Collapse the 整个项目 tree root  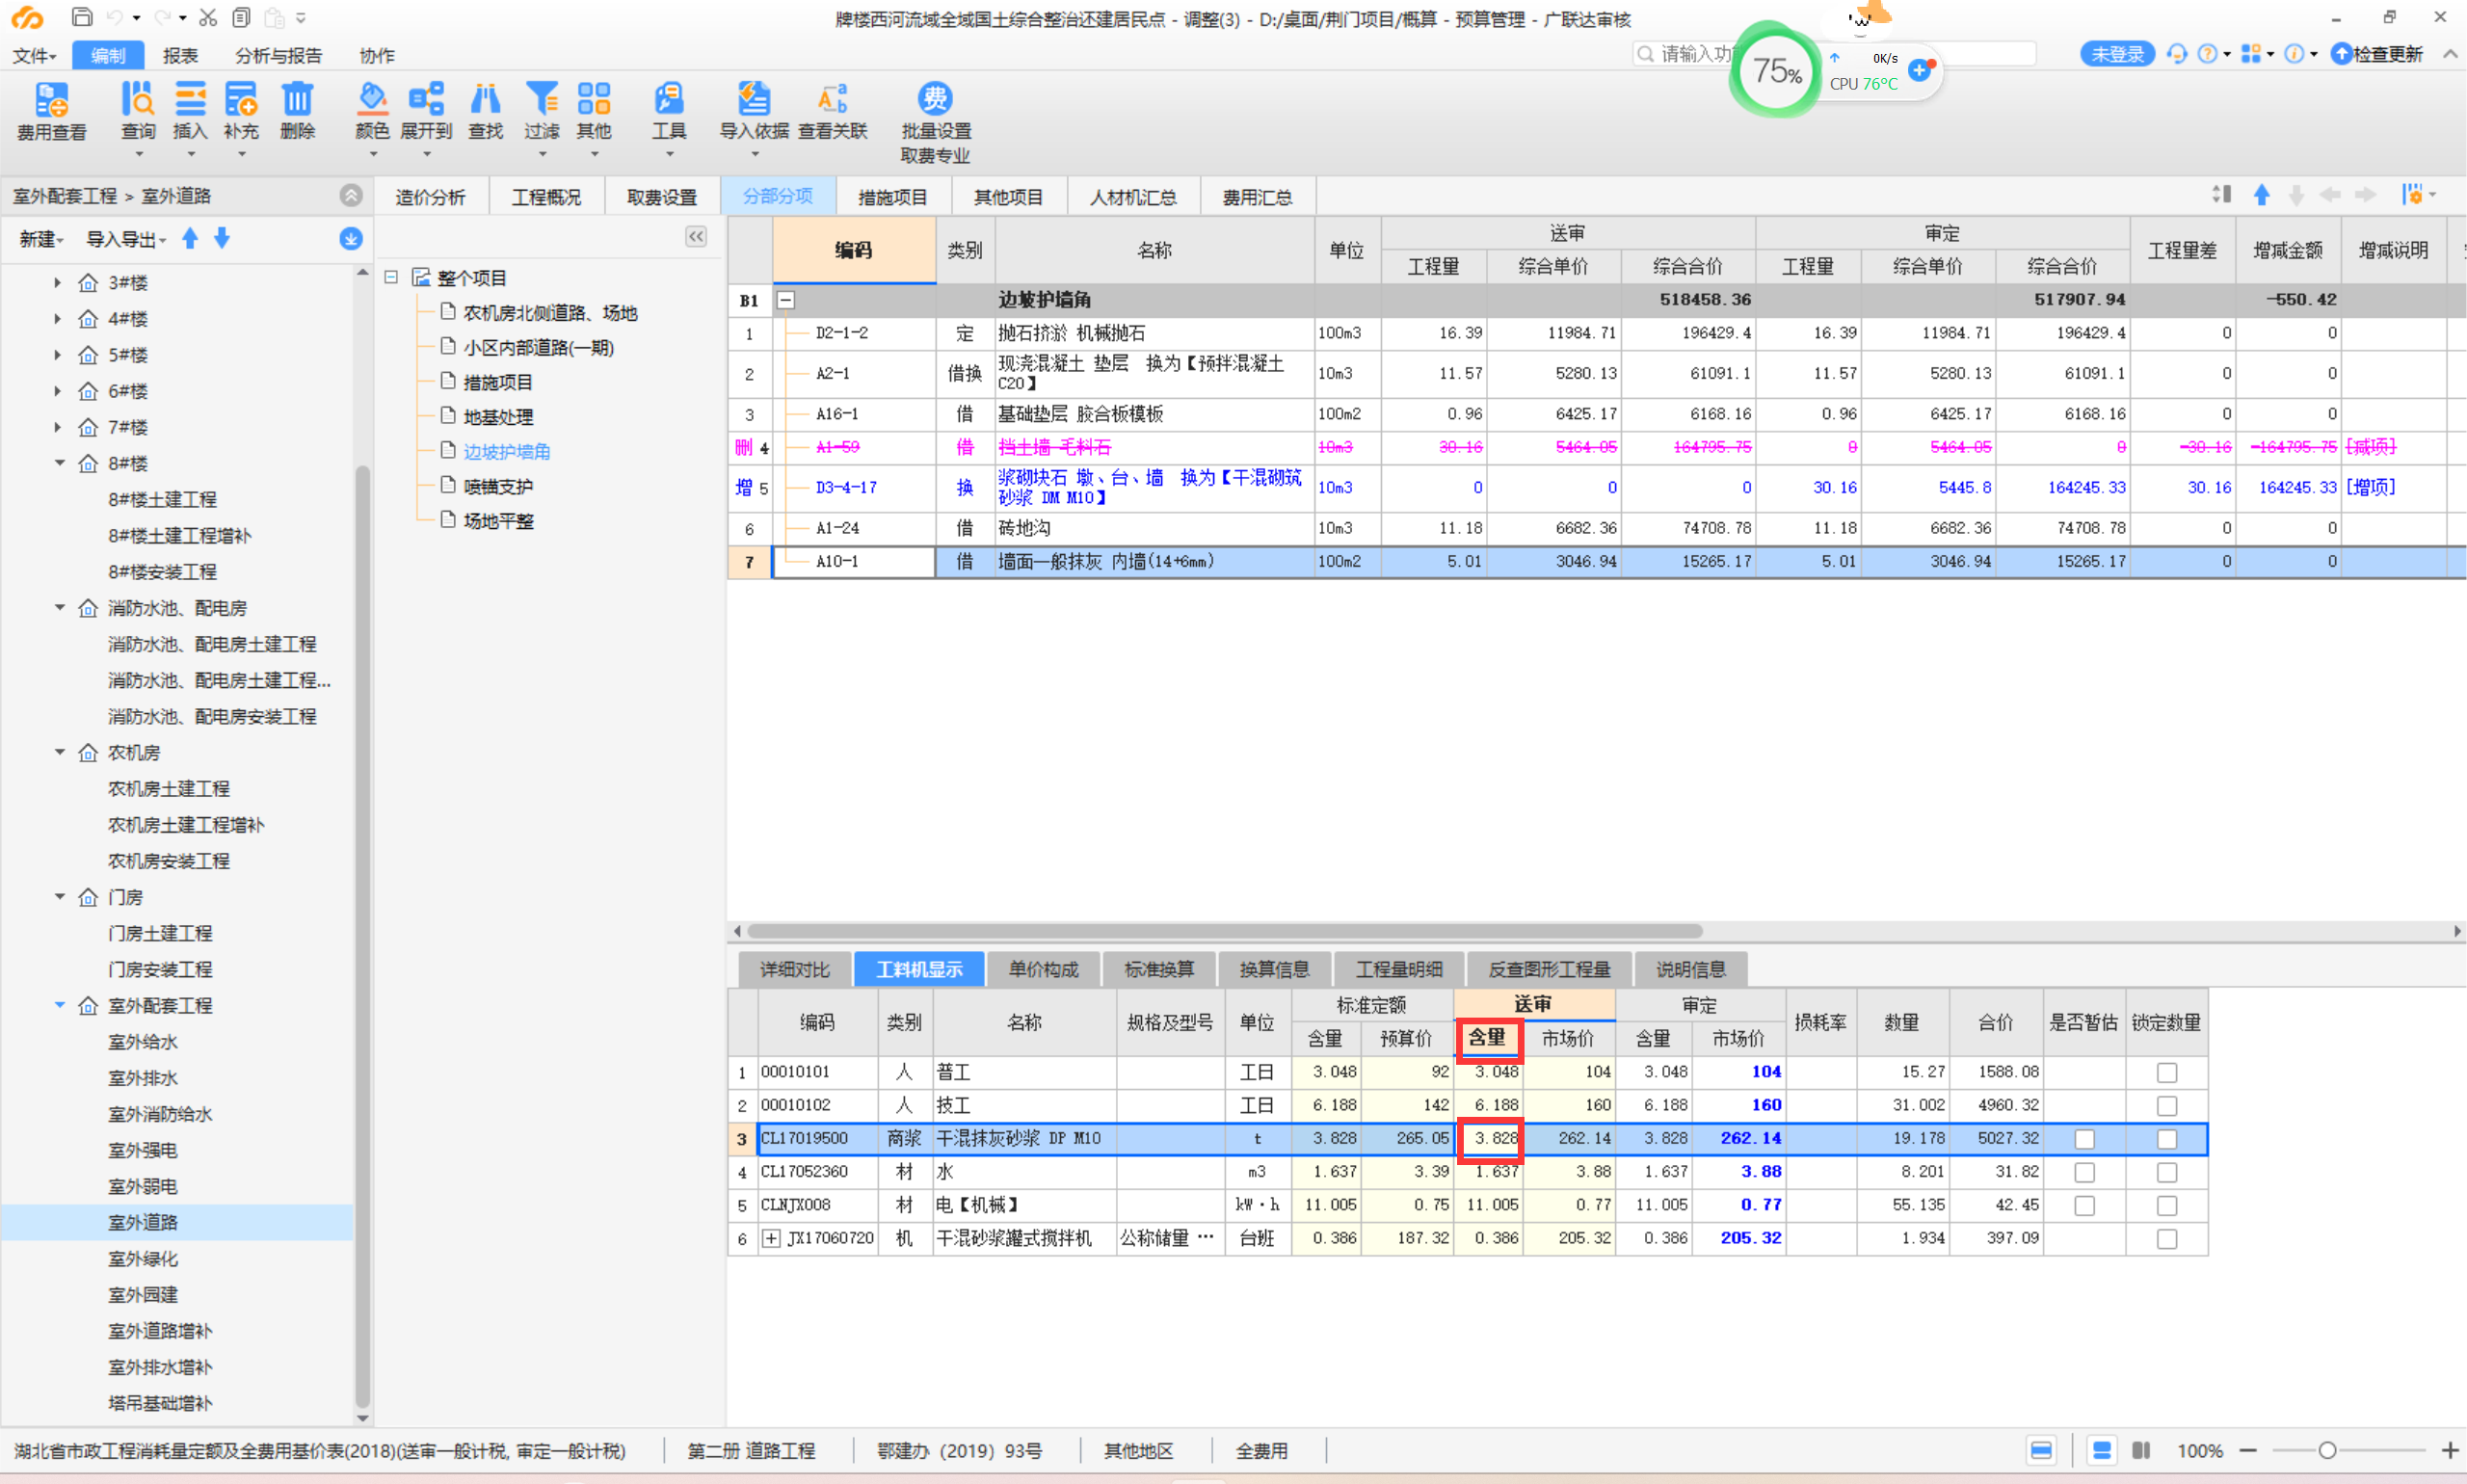tap(391, 277)
